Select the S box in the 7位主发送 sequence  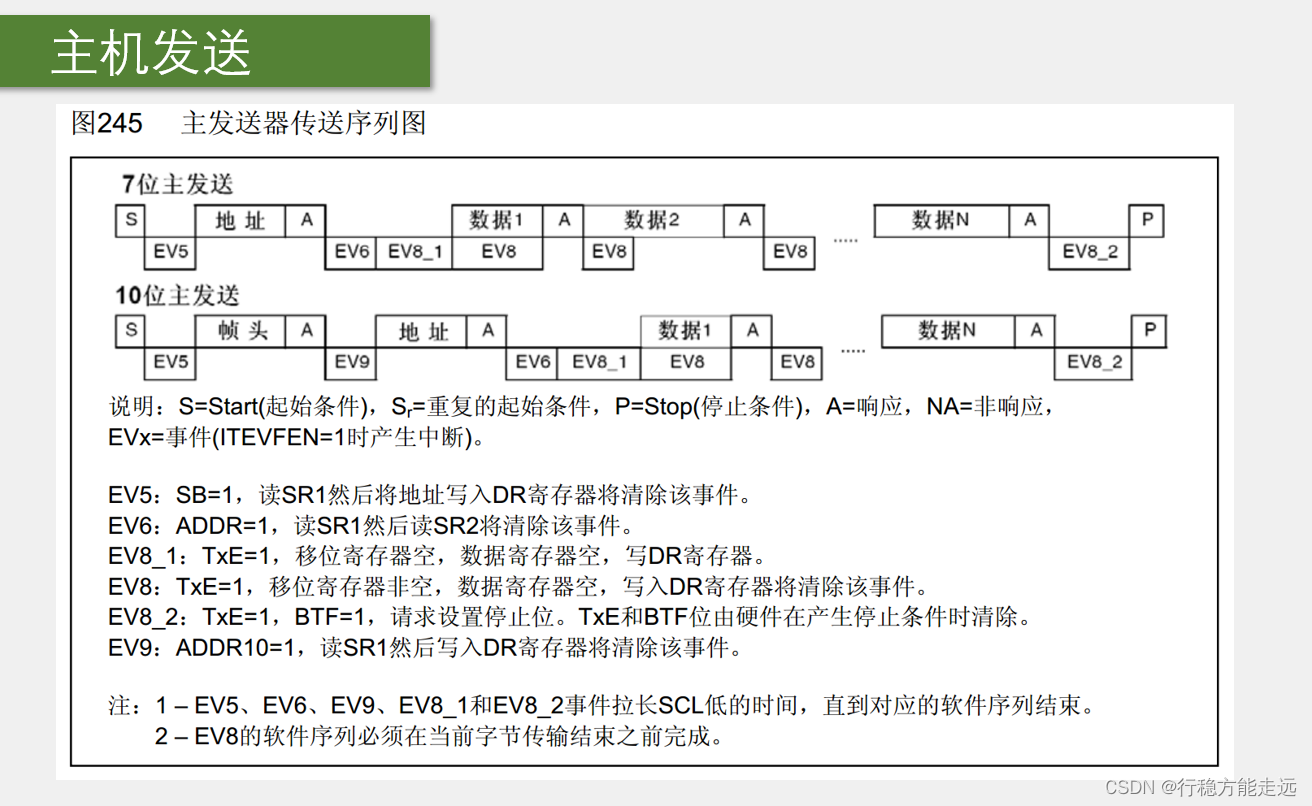(131, 221)
